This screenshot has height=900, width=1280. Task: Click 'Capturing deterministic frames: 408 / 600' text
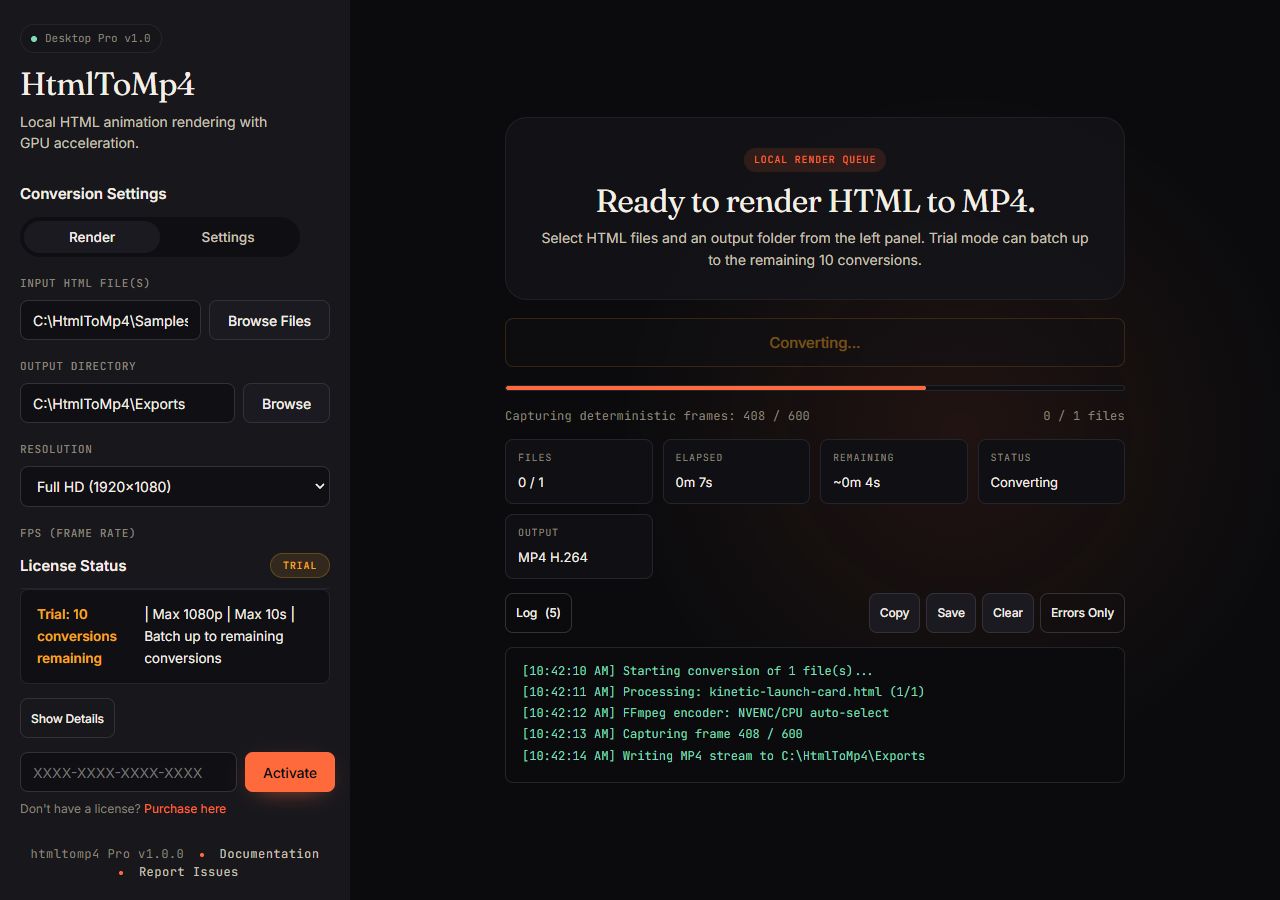tap(657, 416)
